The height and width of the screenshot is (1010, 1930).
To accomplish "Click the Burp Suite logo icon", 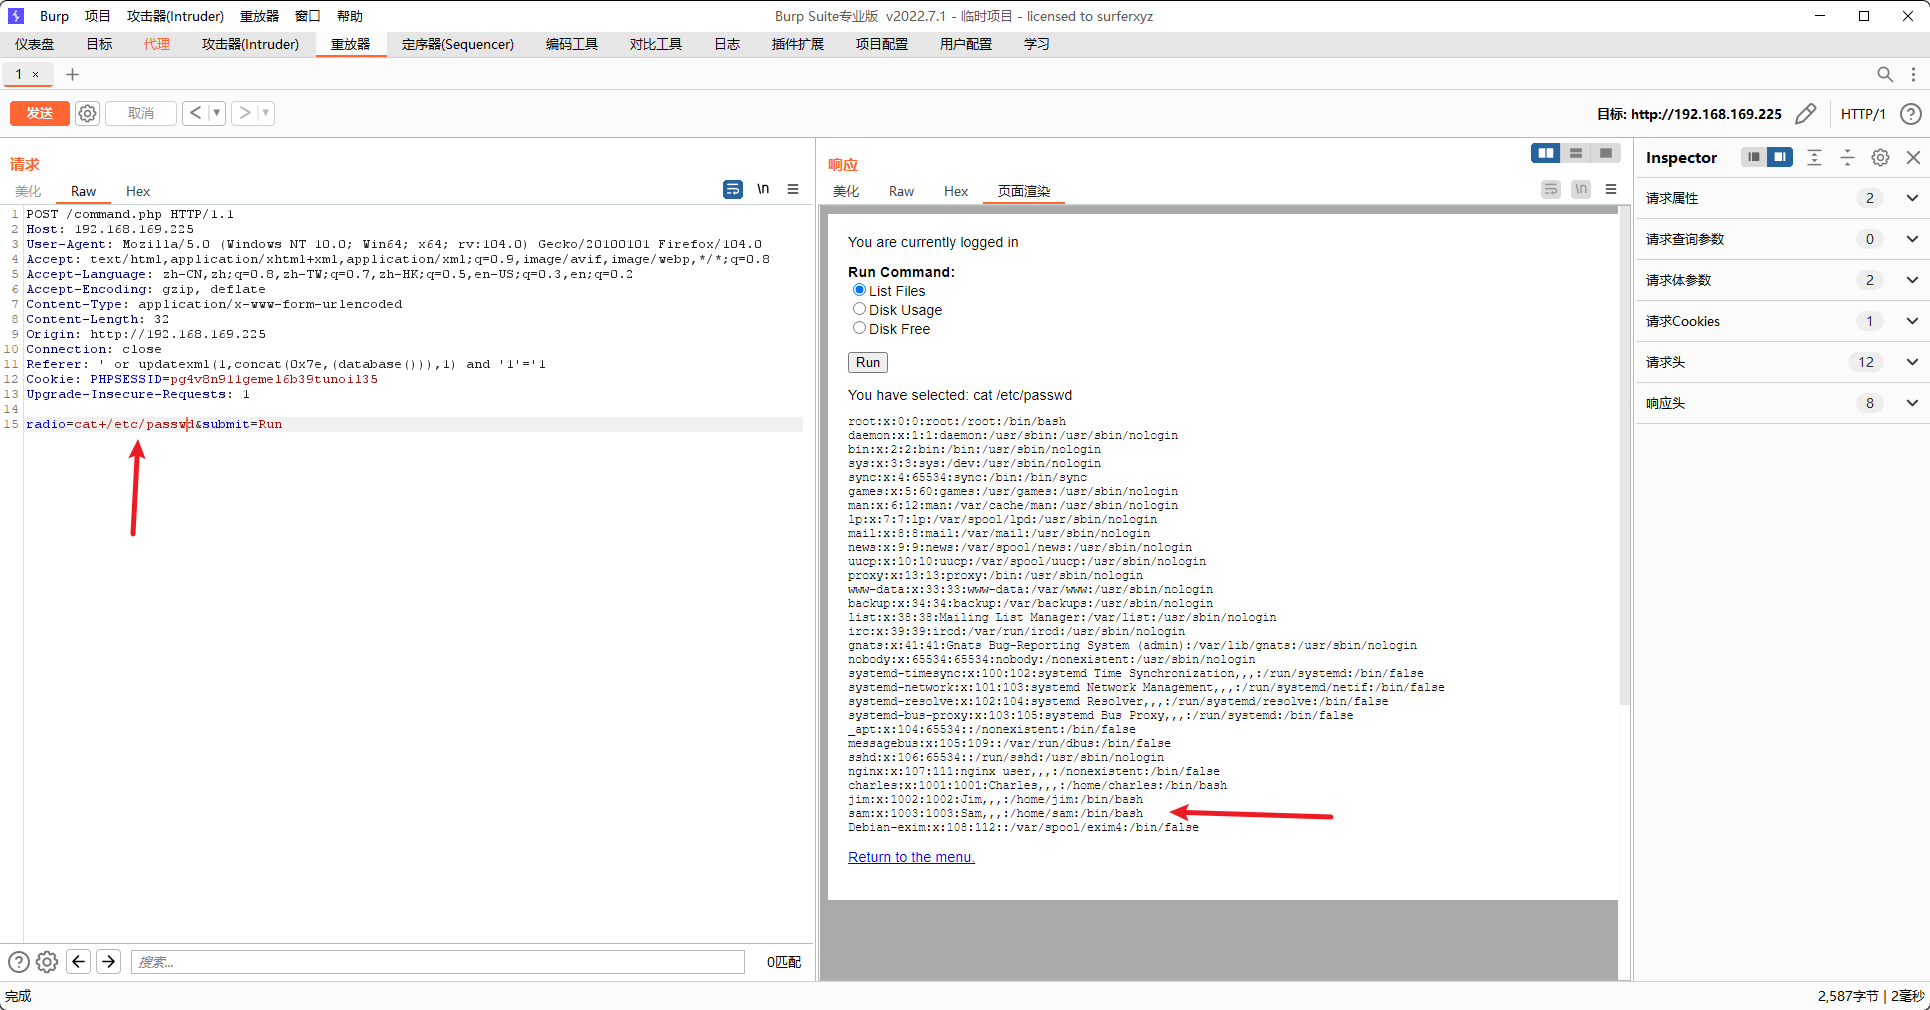I will [16, 16].
